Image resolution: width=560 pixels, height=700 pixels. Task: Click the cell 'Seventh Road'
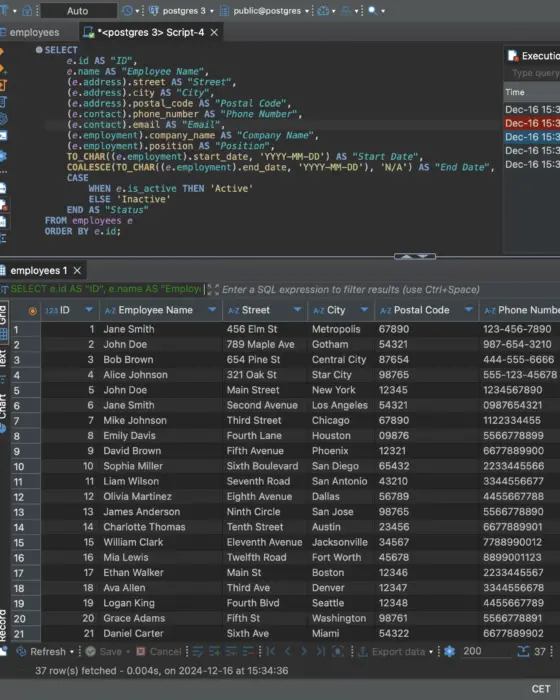[258, 481]
